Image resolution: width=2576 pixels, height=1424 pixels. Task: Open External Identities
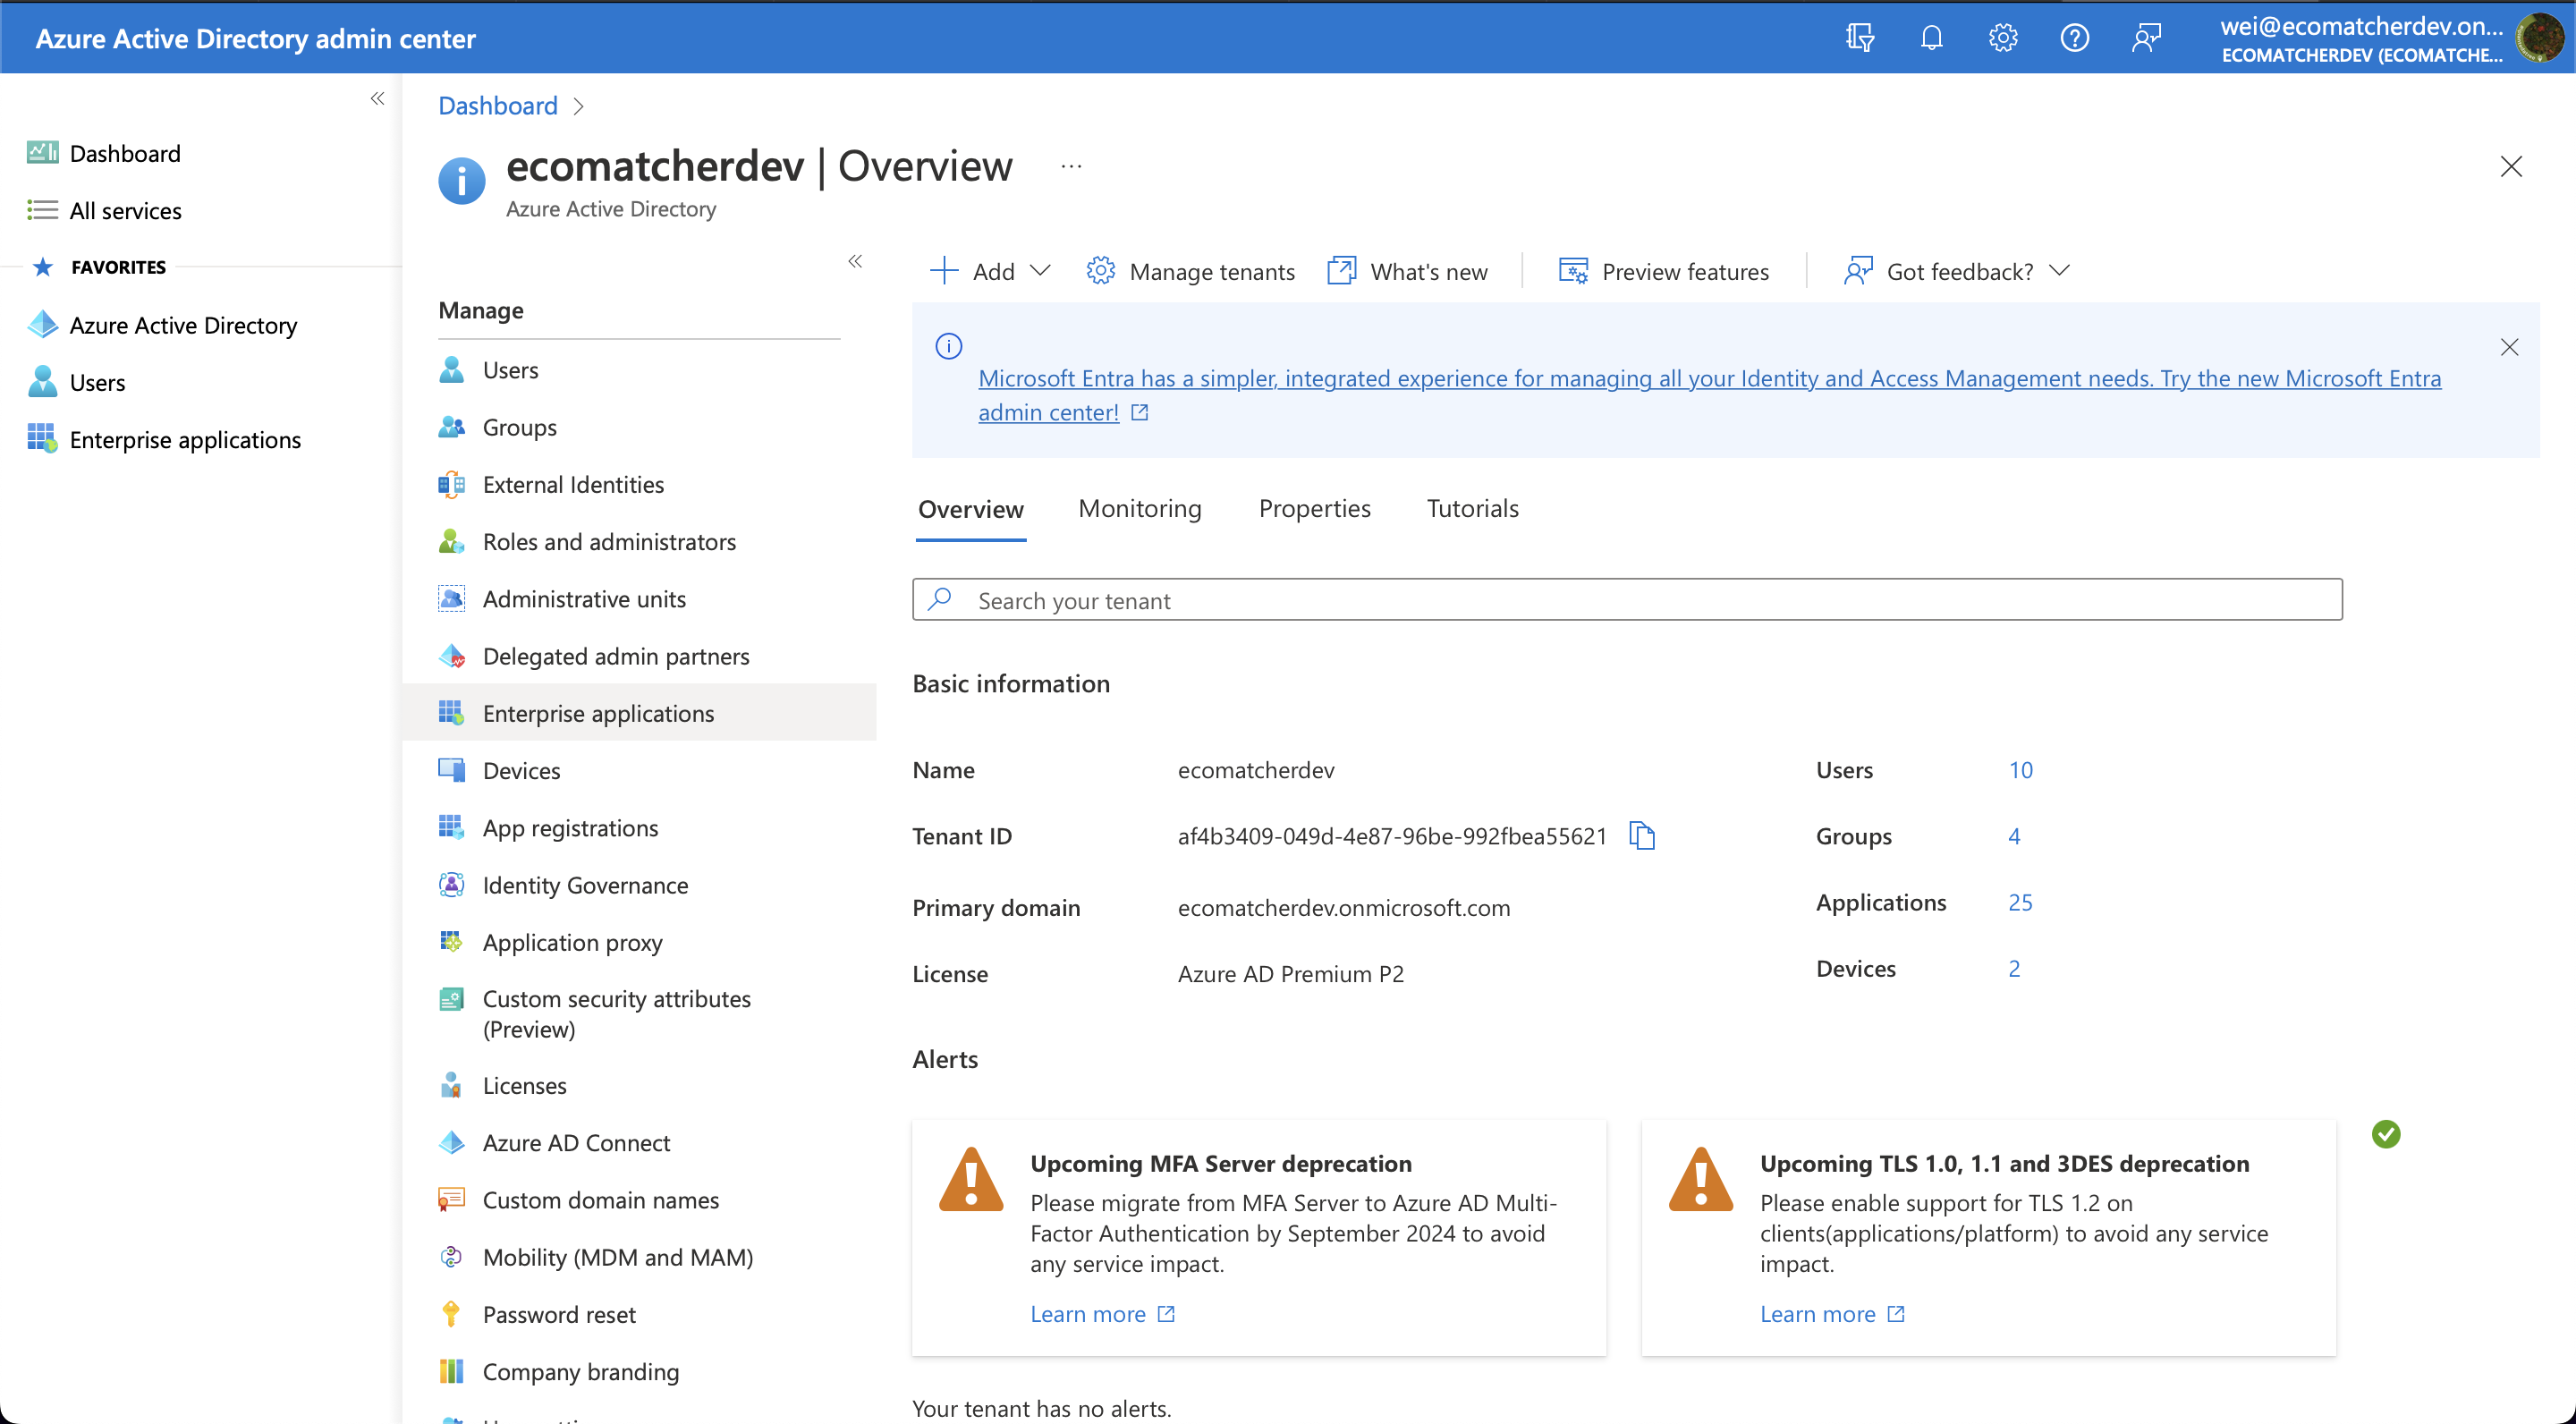[x=640, y=484]
